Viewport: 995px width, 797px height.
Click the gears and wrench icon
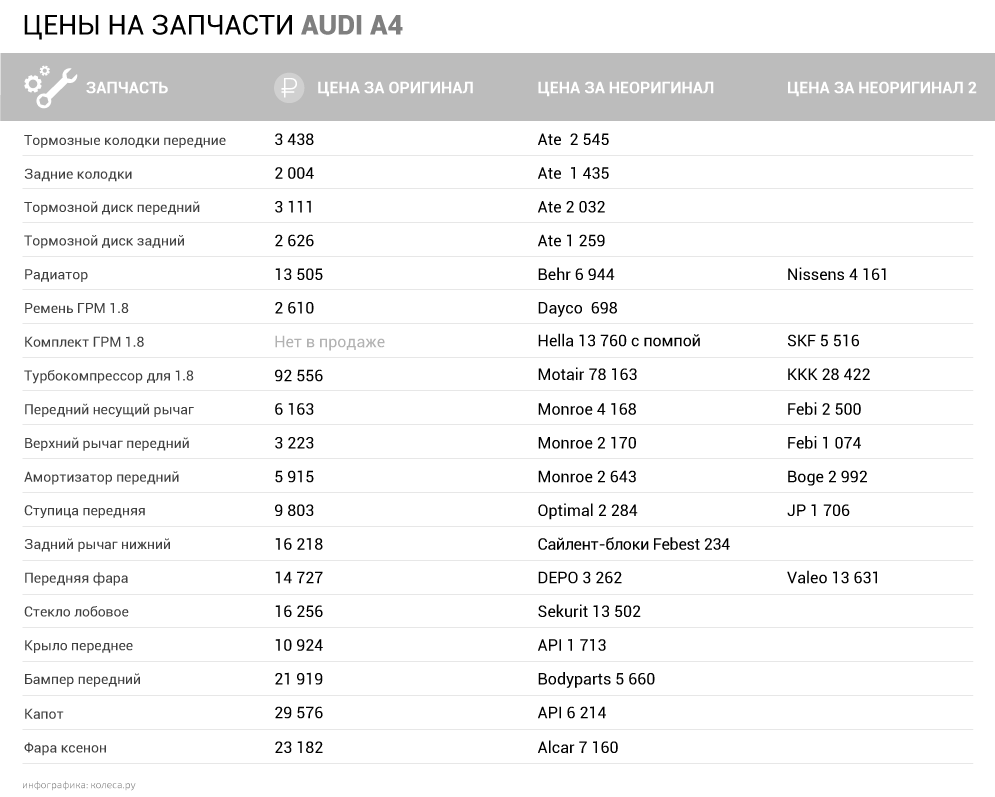pyautogui.click(x=49, y=87)
